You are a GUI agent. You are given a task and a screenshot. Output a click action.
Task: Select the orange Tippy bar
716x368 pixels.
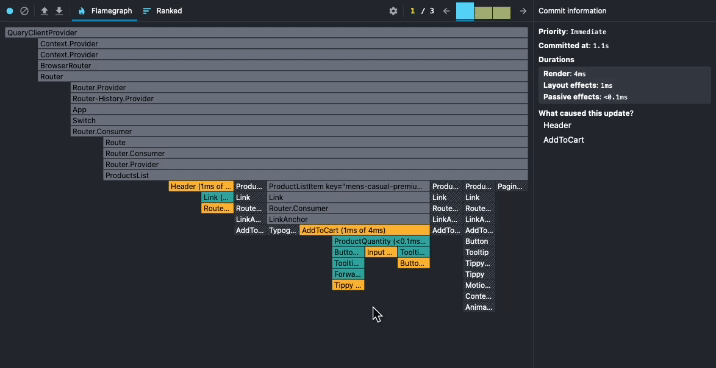[348, 285]
